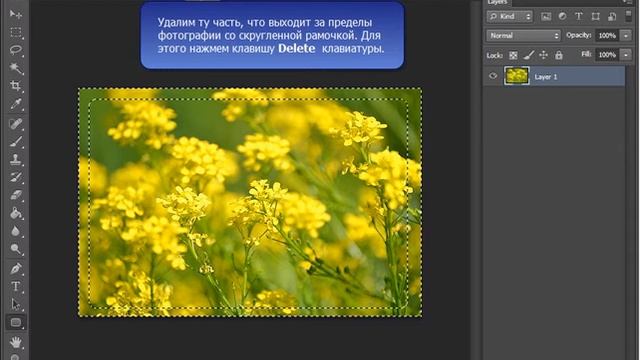Image resolution: width=640 pixels, height=360 pixels.
Task: Lock transparent pixels of the layer
Action: [513, 55]
